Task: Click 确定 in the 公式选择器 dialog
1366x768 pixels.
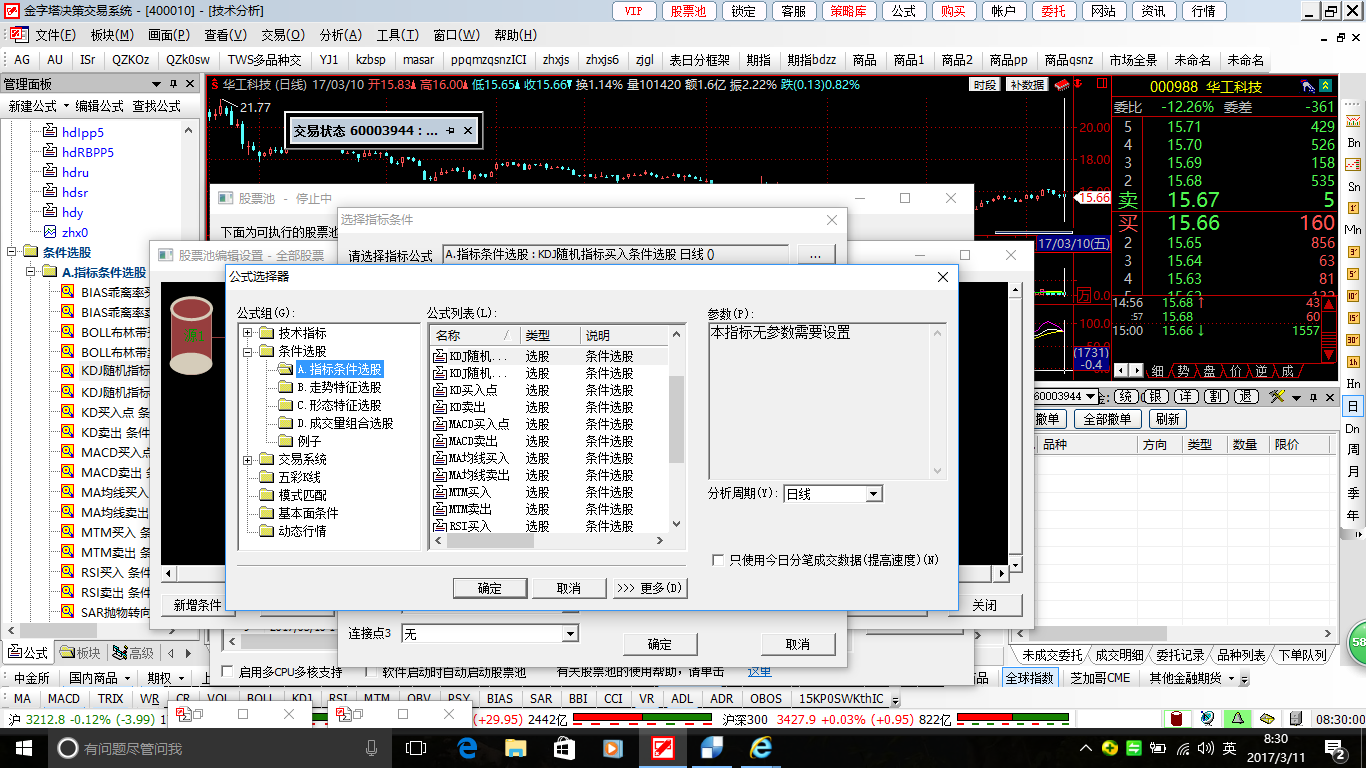Action: pos(490,588)
